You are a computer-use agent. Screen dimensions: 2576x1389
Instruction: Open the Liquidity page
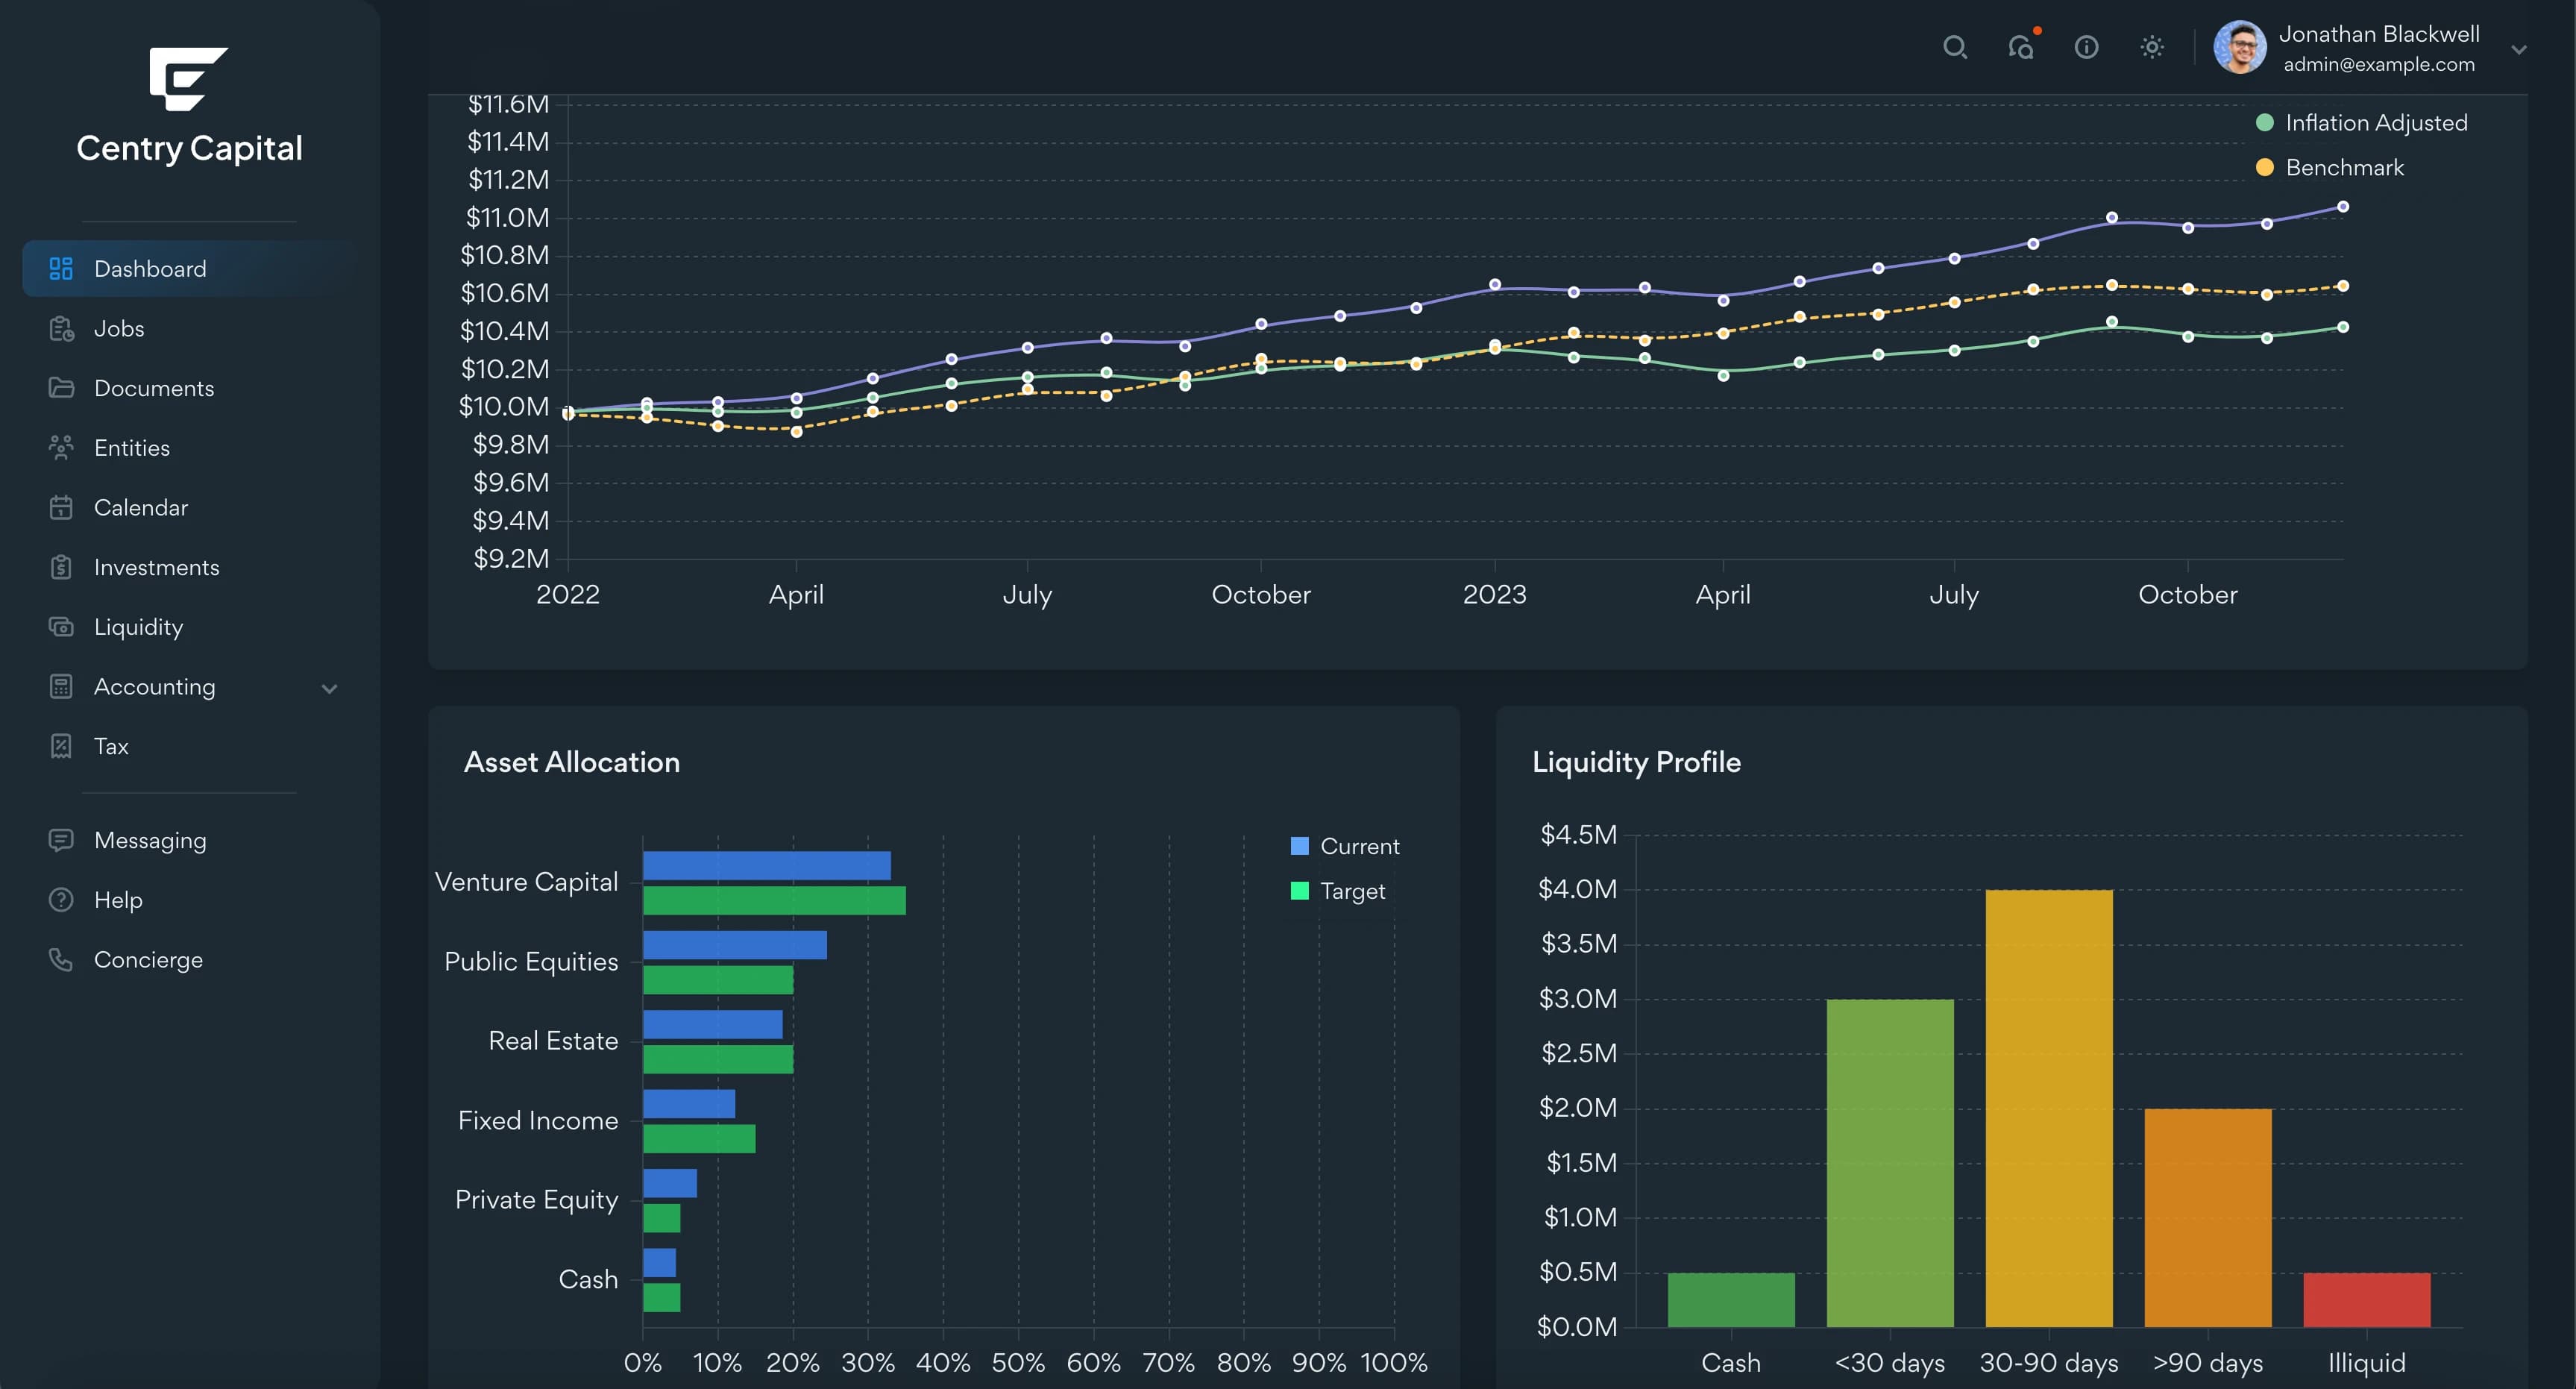(189, 627)
